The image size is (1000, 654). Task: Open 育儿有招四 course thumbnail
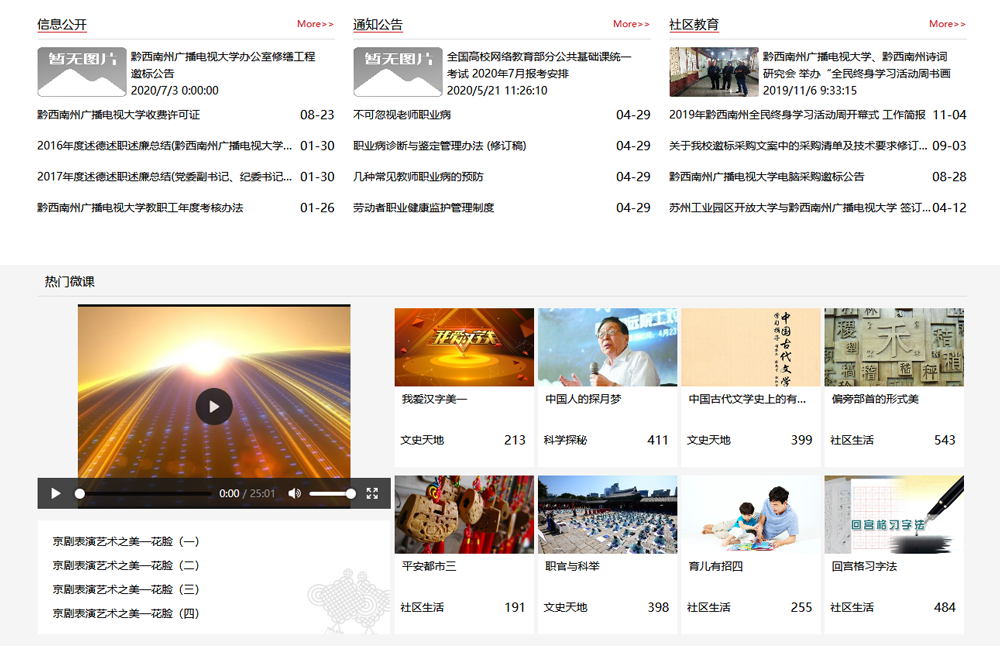(x=750, y=514)
